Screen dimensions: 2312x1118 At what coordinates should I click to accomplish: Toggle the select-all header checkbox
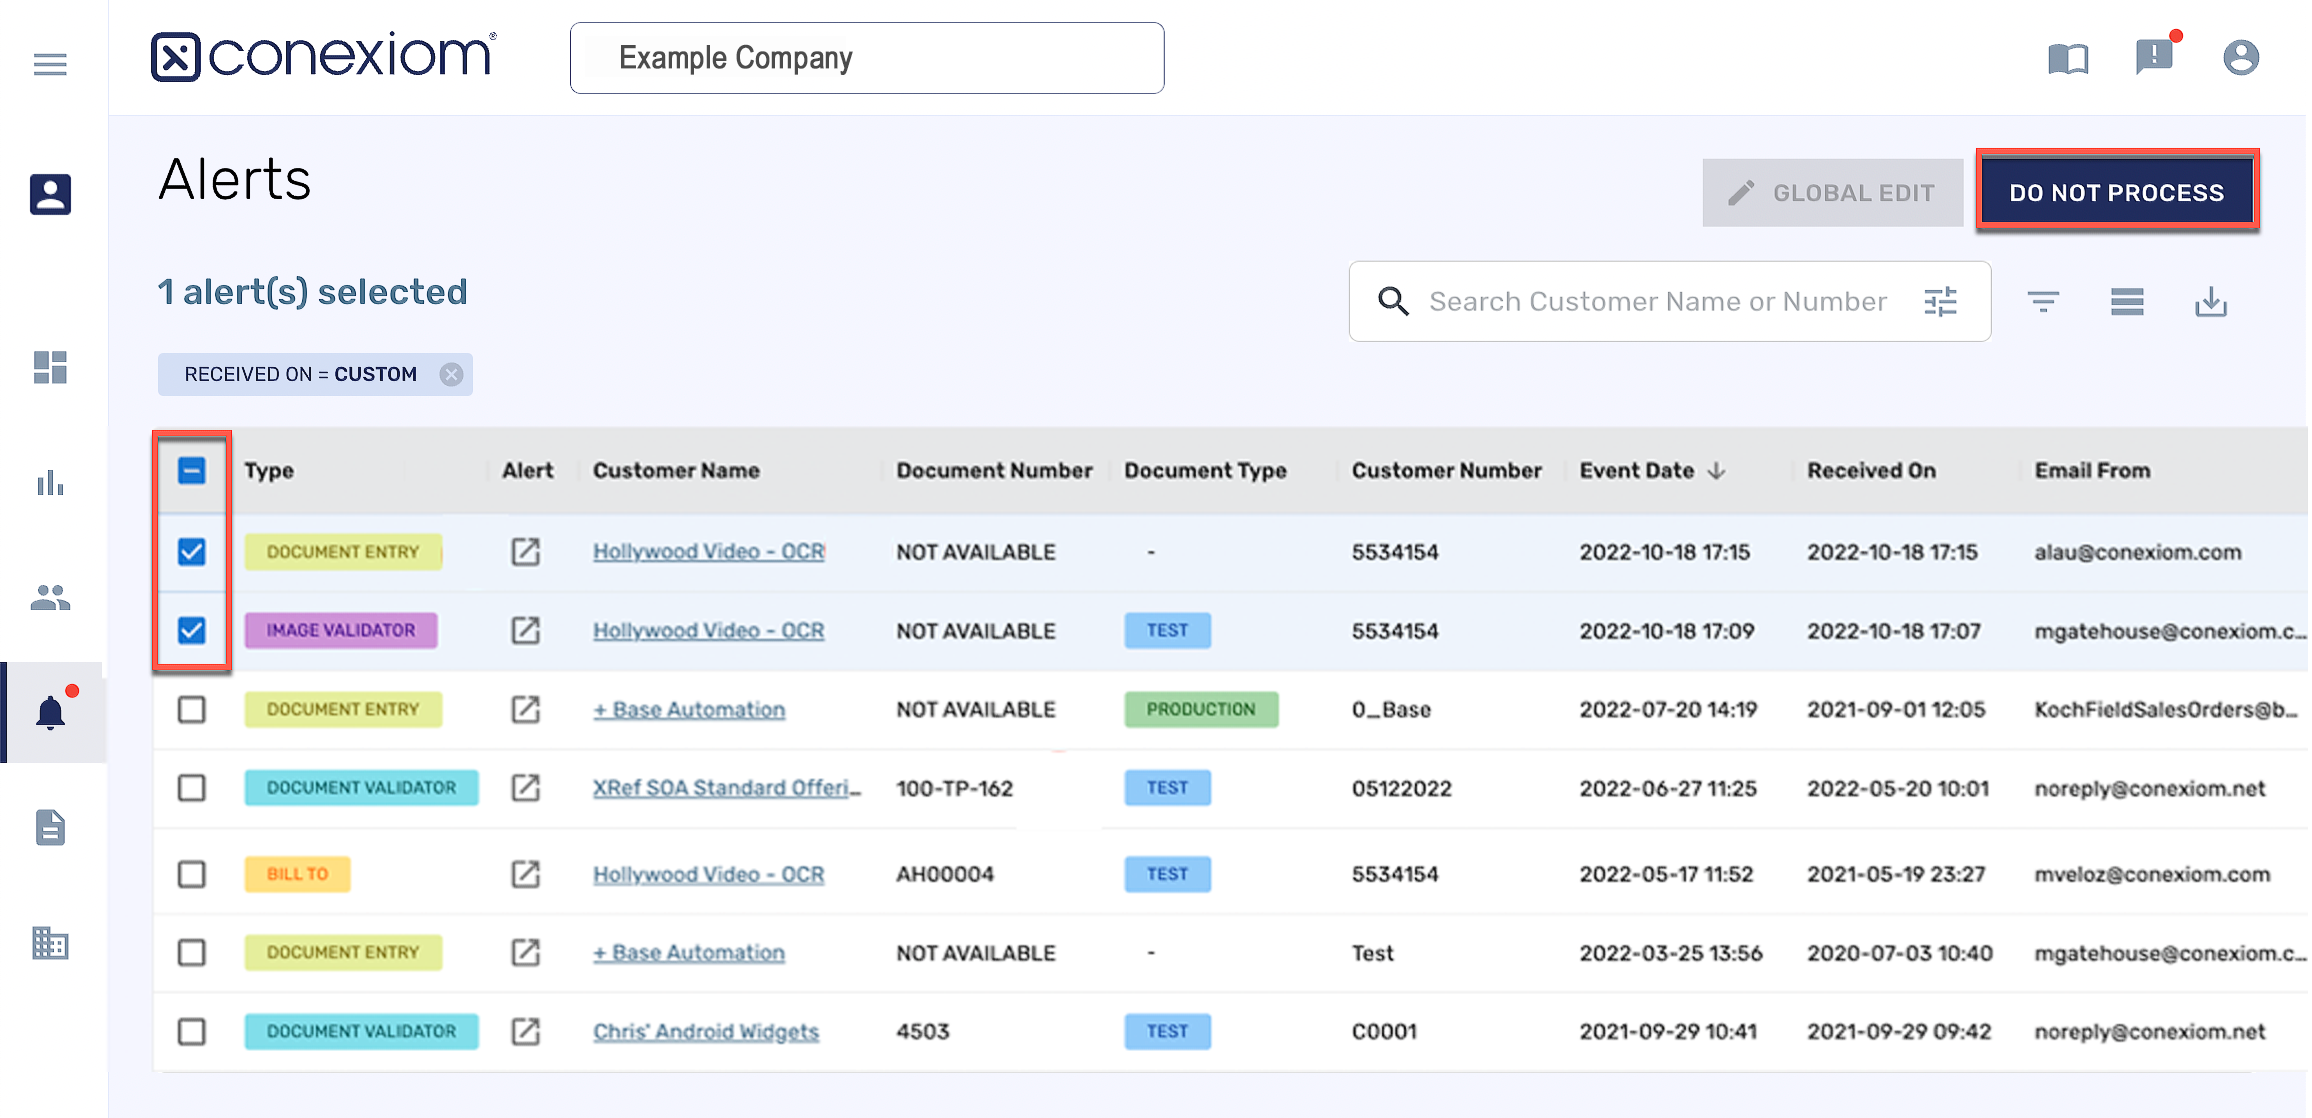tap(191, 470)
